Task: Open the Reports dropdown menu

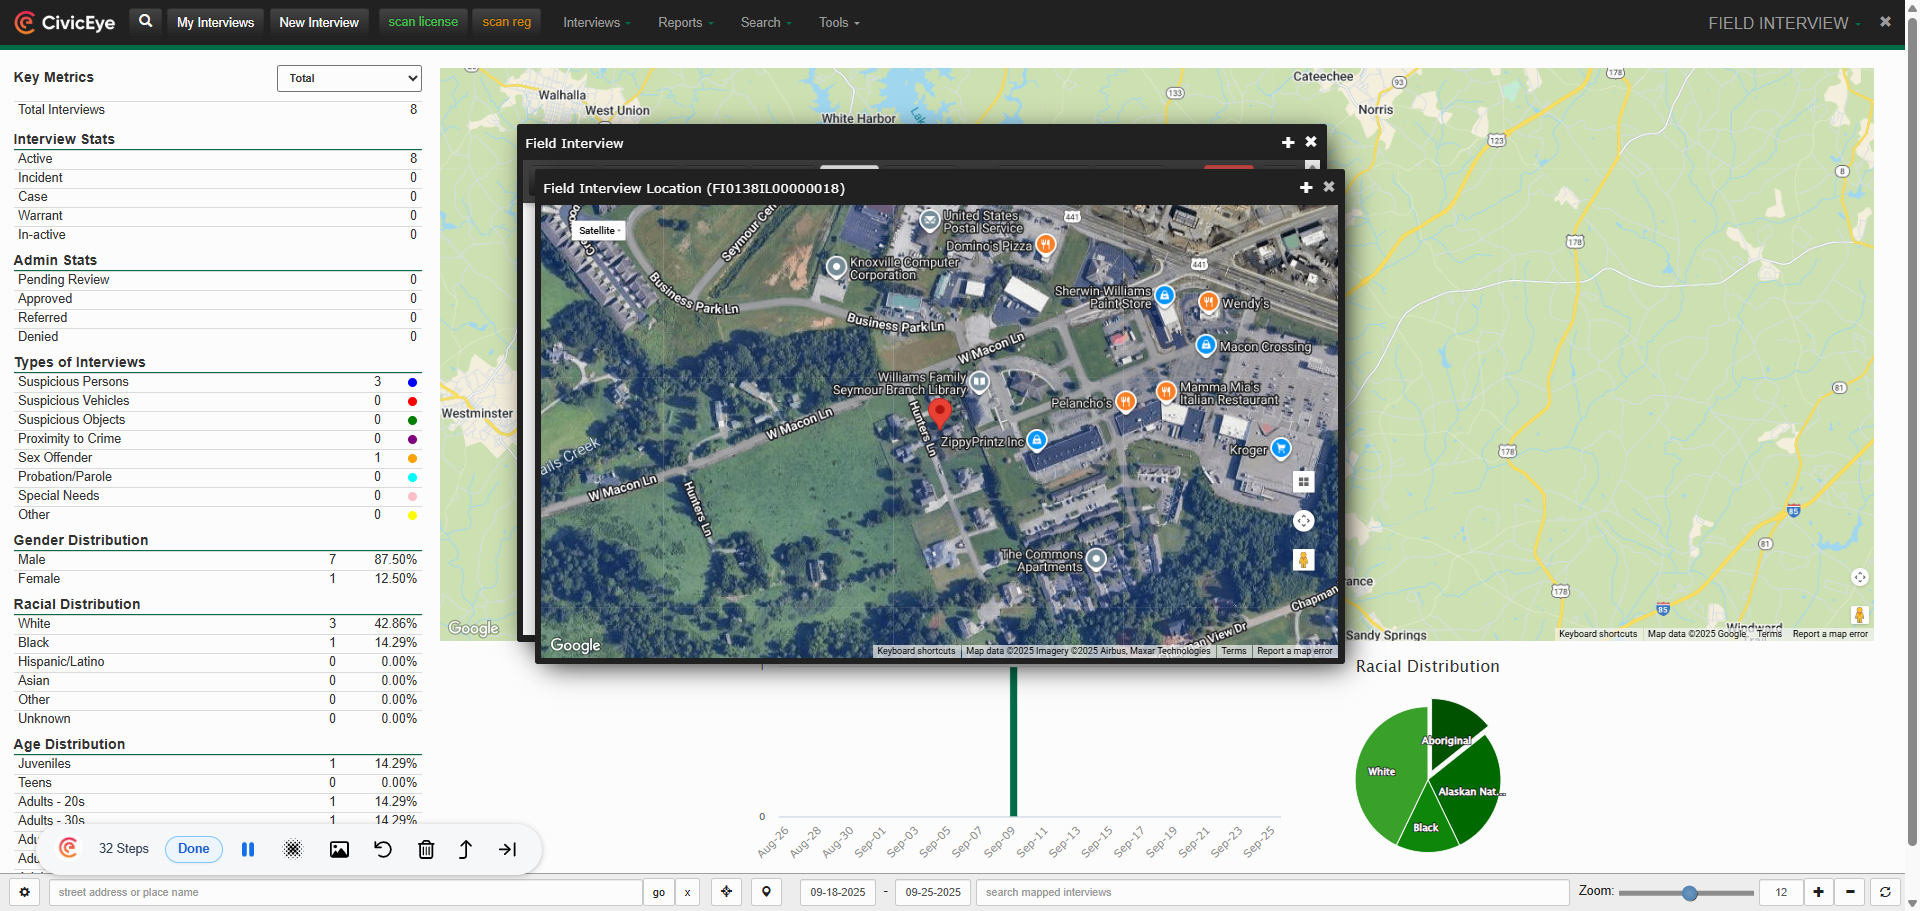Action: (686, 22)
